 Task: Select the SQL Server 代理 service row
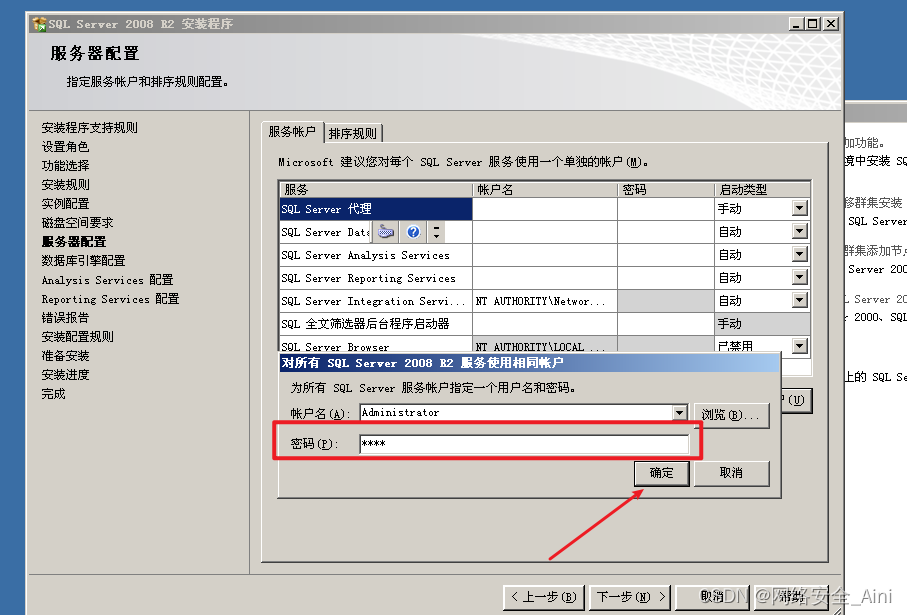point(376,209)
